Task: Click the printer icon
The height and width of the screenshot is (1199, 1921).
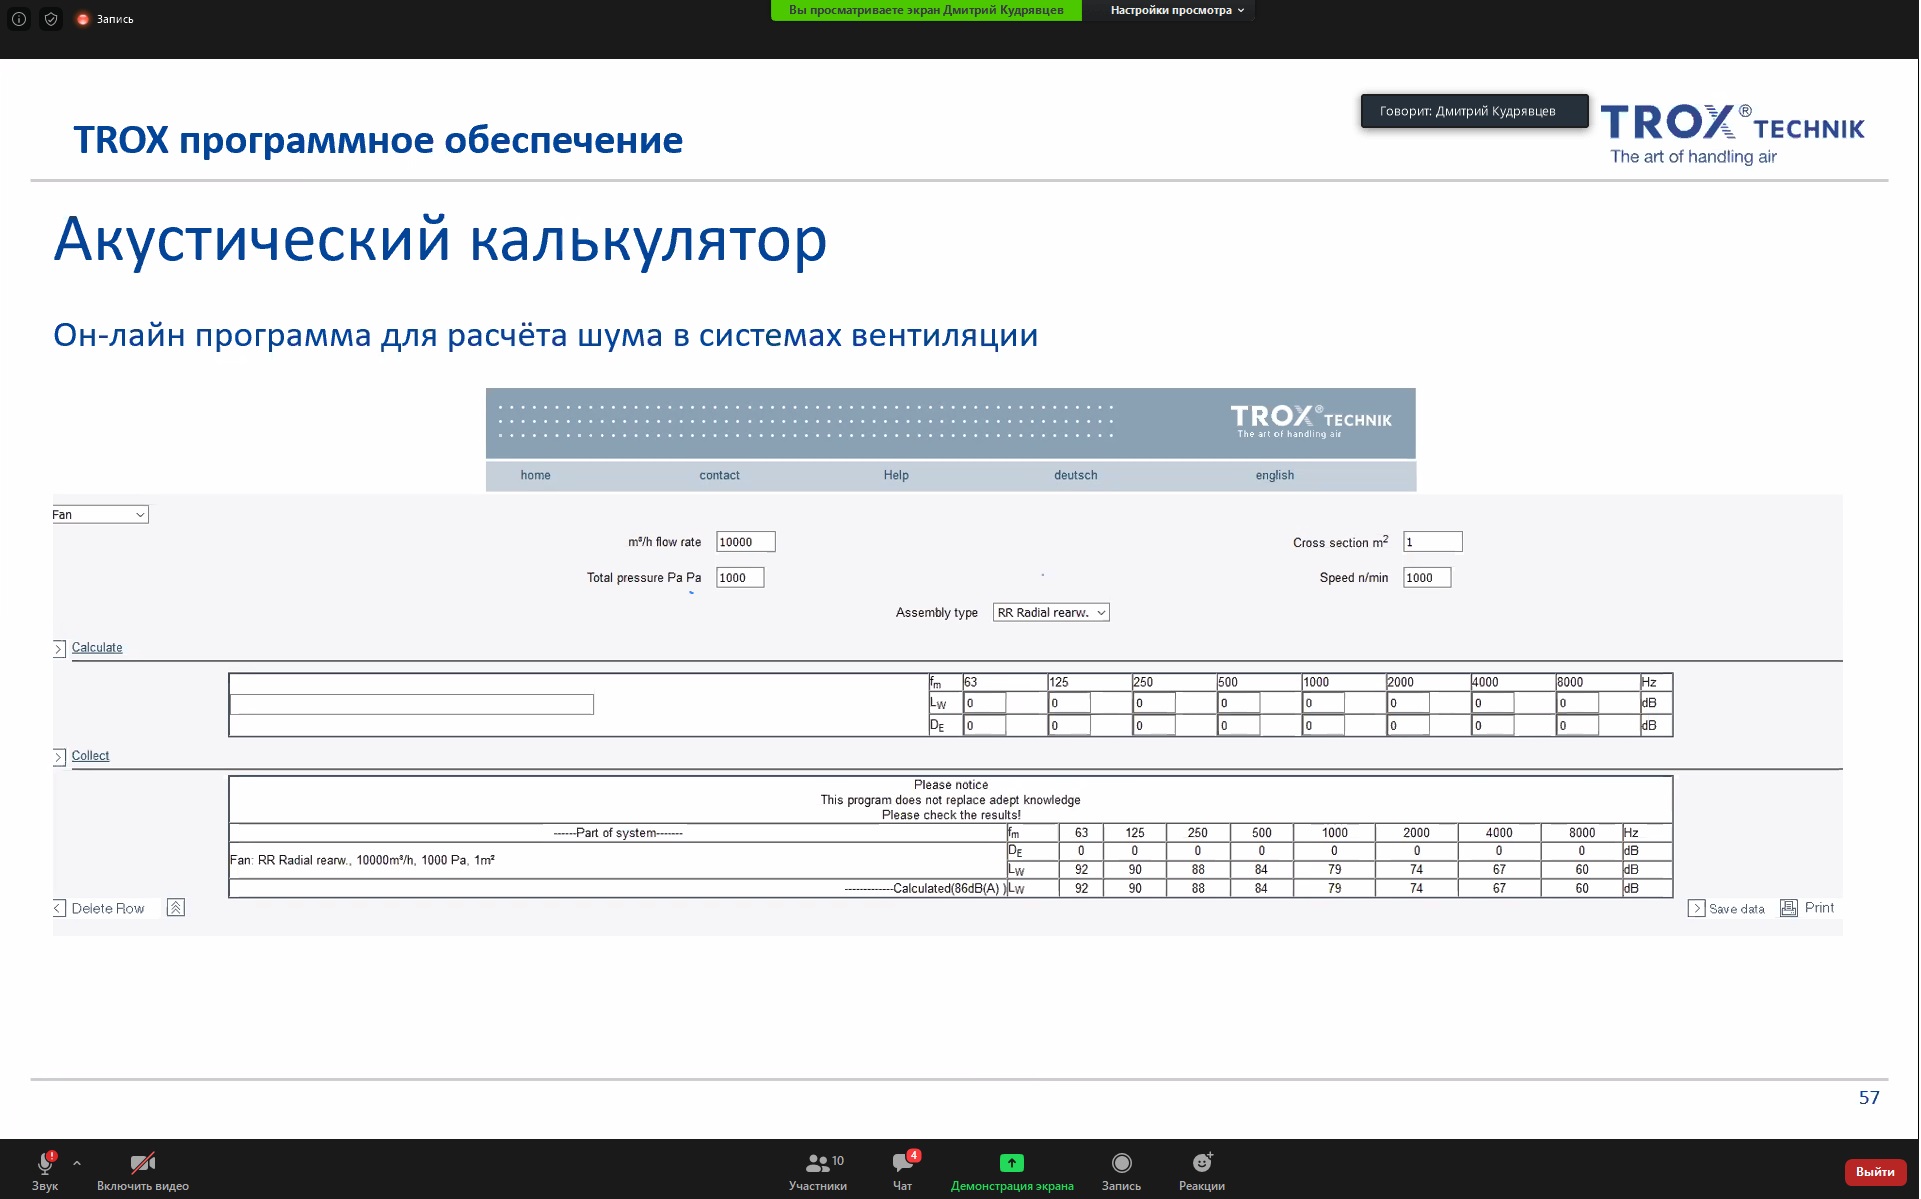Action: point(1789,907)
